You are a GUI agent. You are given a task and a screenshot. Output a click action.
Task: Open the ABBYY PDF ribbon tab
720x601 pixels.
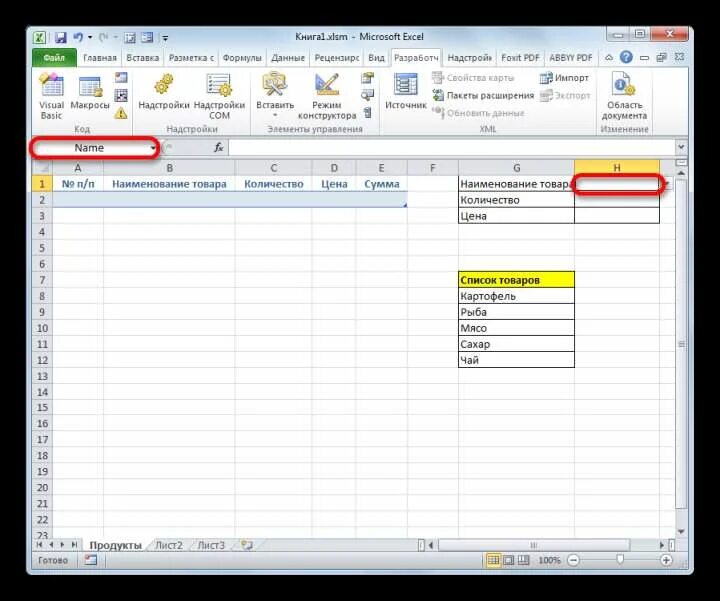click(x=571, y=58)
